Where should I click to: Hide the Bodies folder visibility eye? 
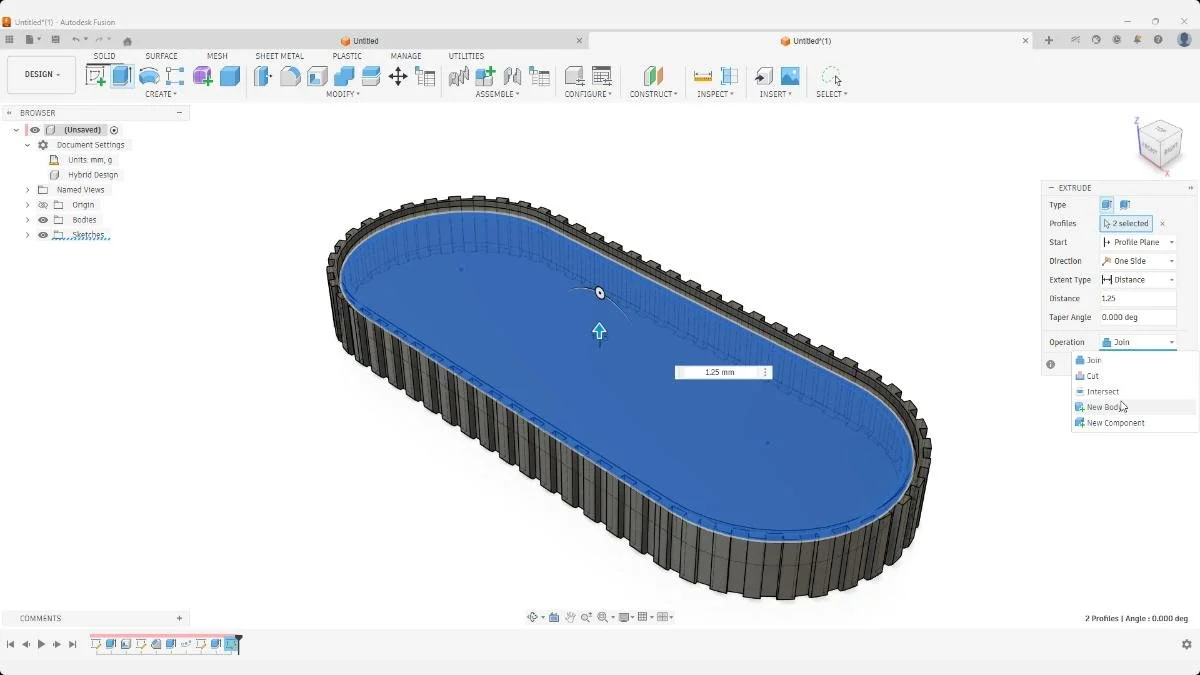tap(43, 220)
